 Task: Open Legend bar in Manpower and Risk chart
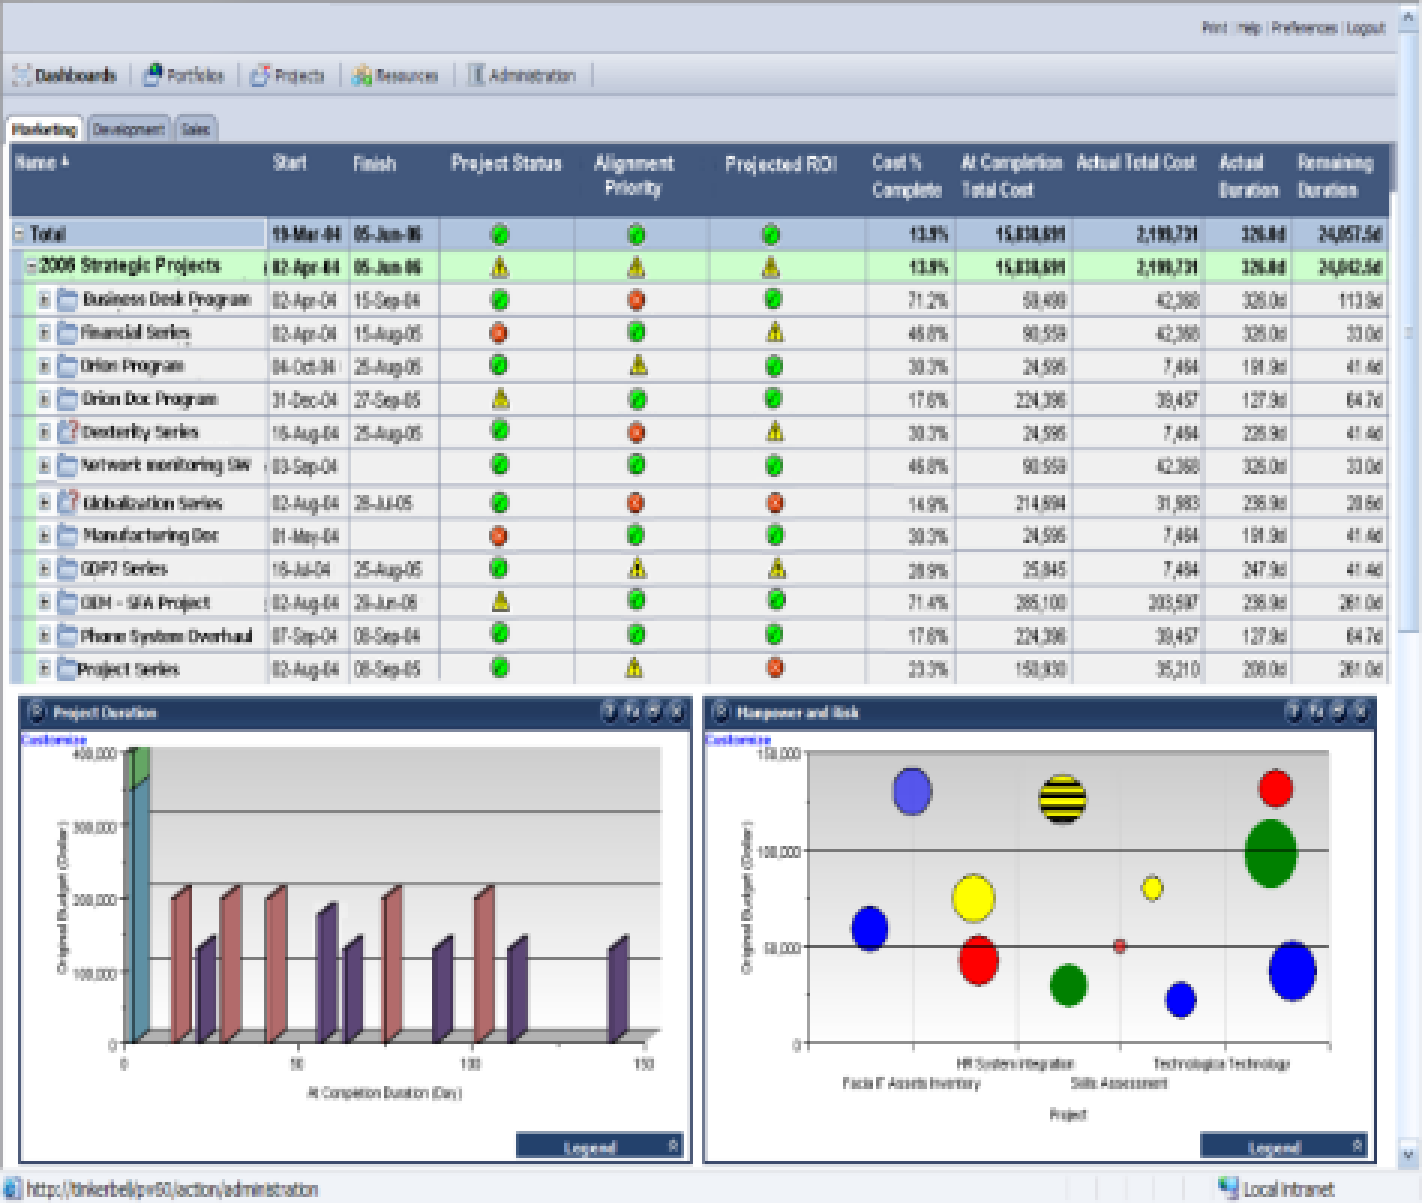pos(1282,1146)
